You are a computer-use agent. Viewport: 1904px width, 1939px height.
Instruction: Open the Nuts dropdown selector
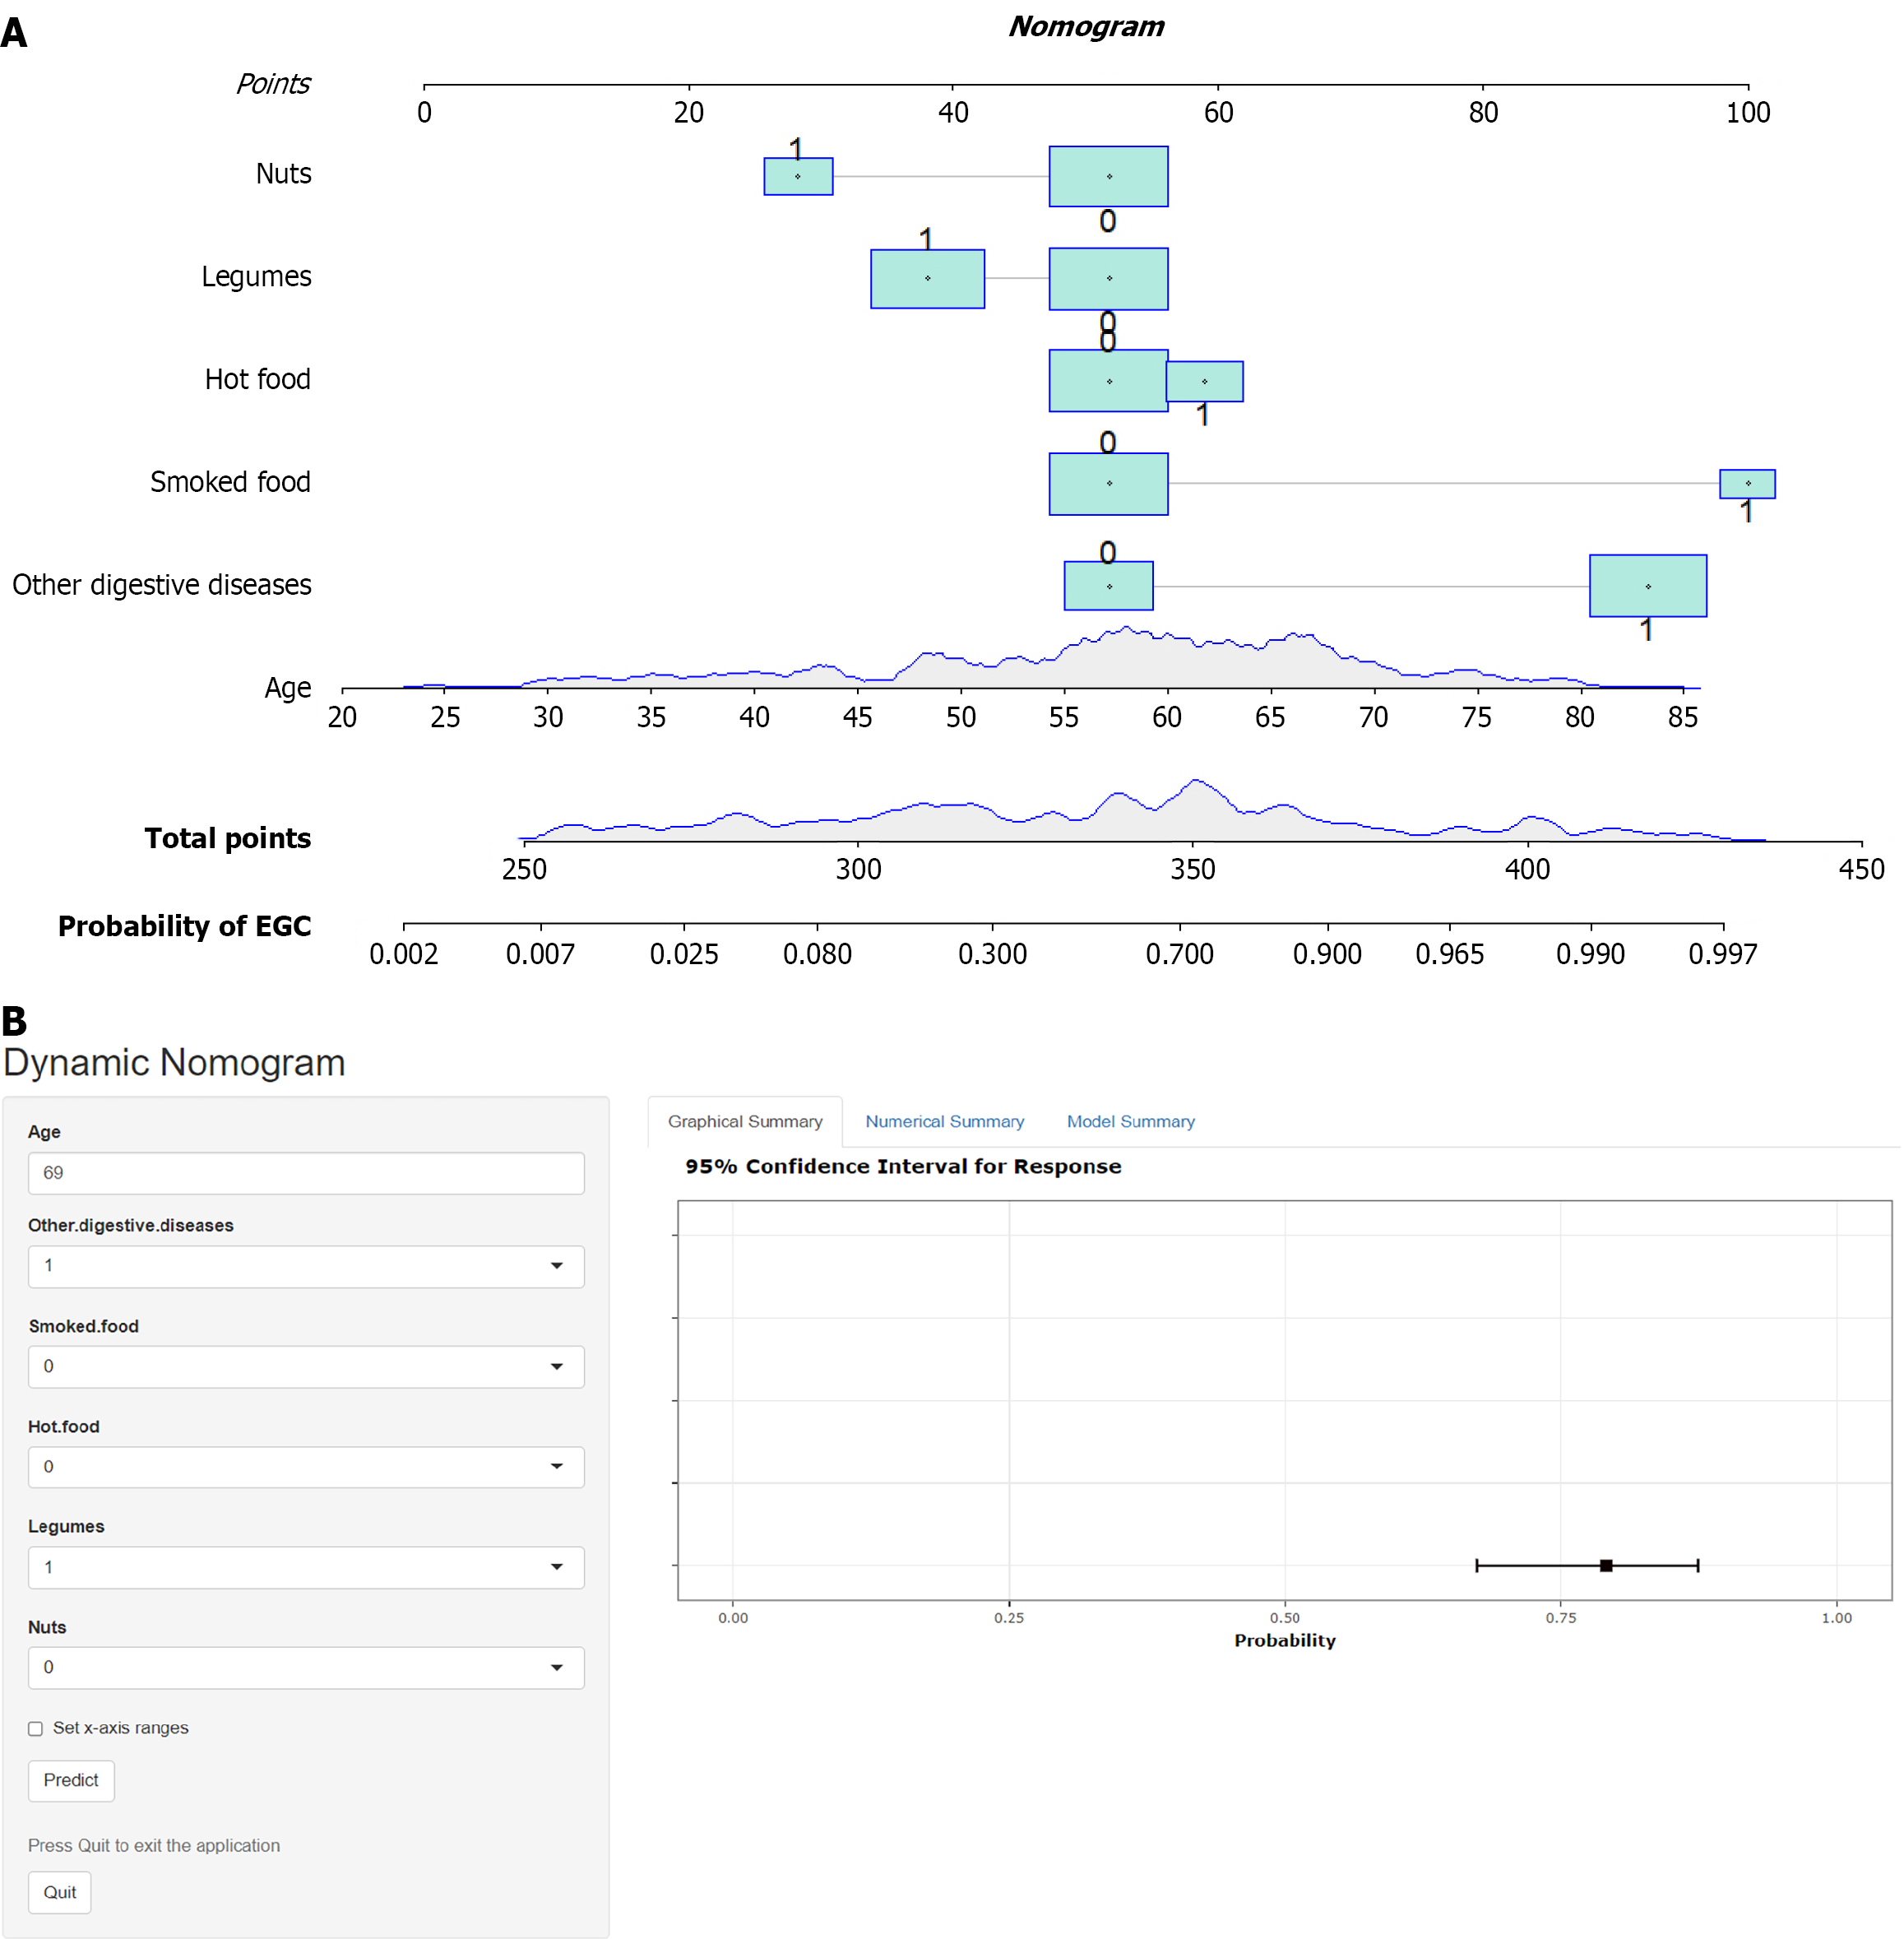pos(305,1667)
